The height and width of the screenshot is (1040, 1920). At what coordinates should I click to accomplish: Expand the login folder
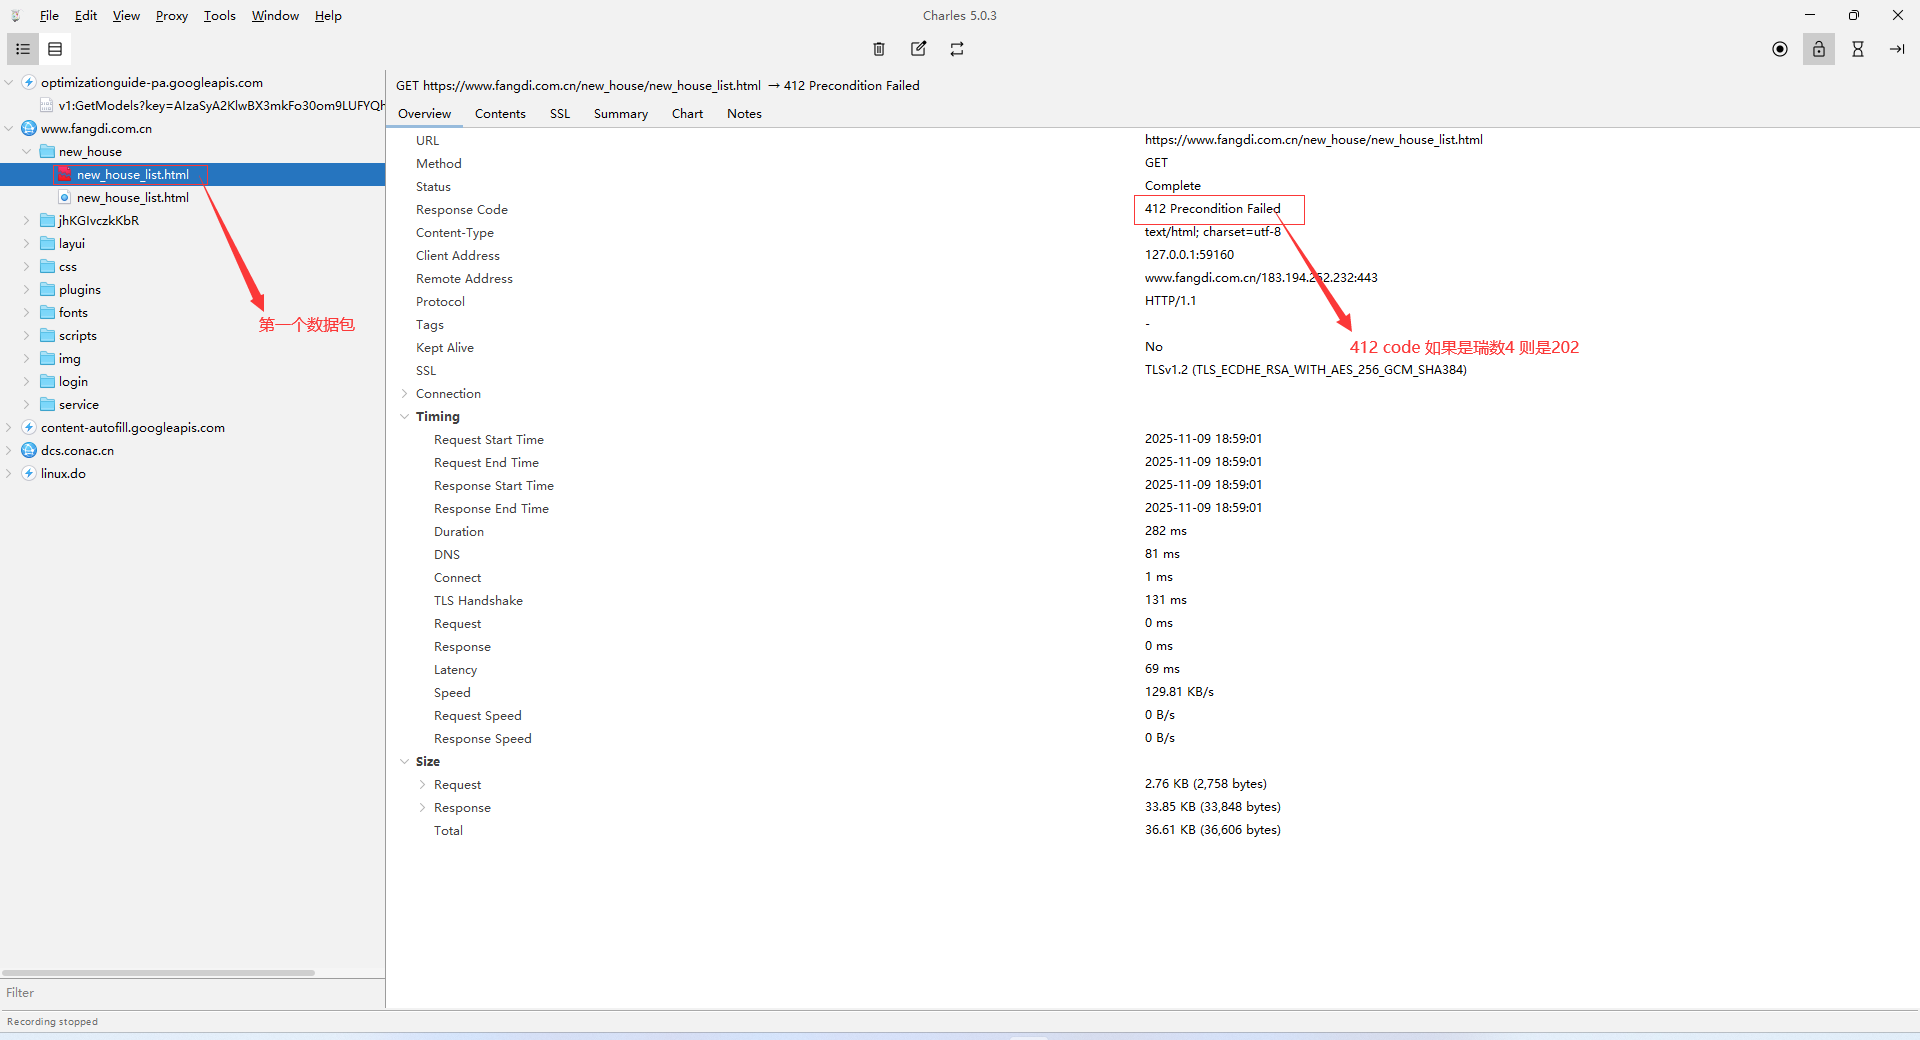(x=27, y=382)
